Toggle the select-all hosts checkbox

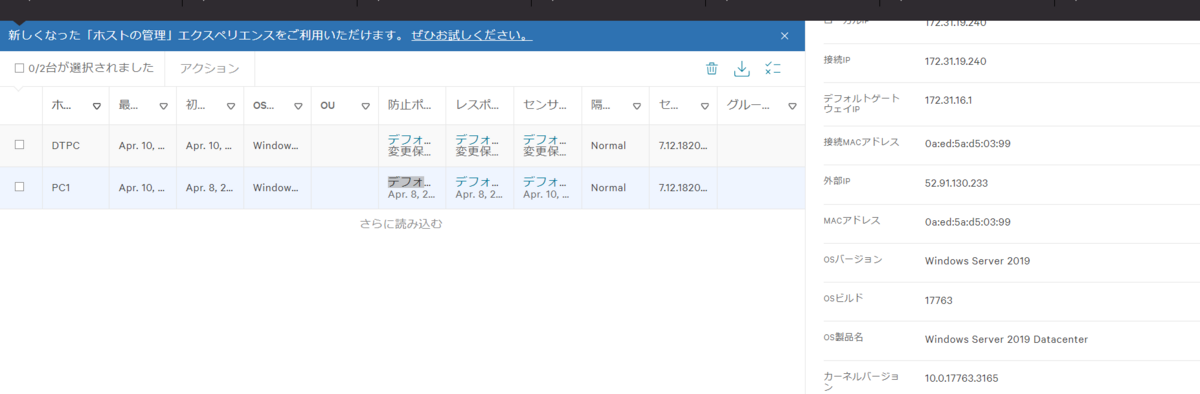pyautogui.click(x=19, y=68)
